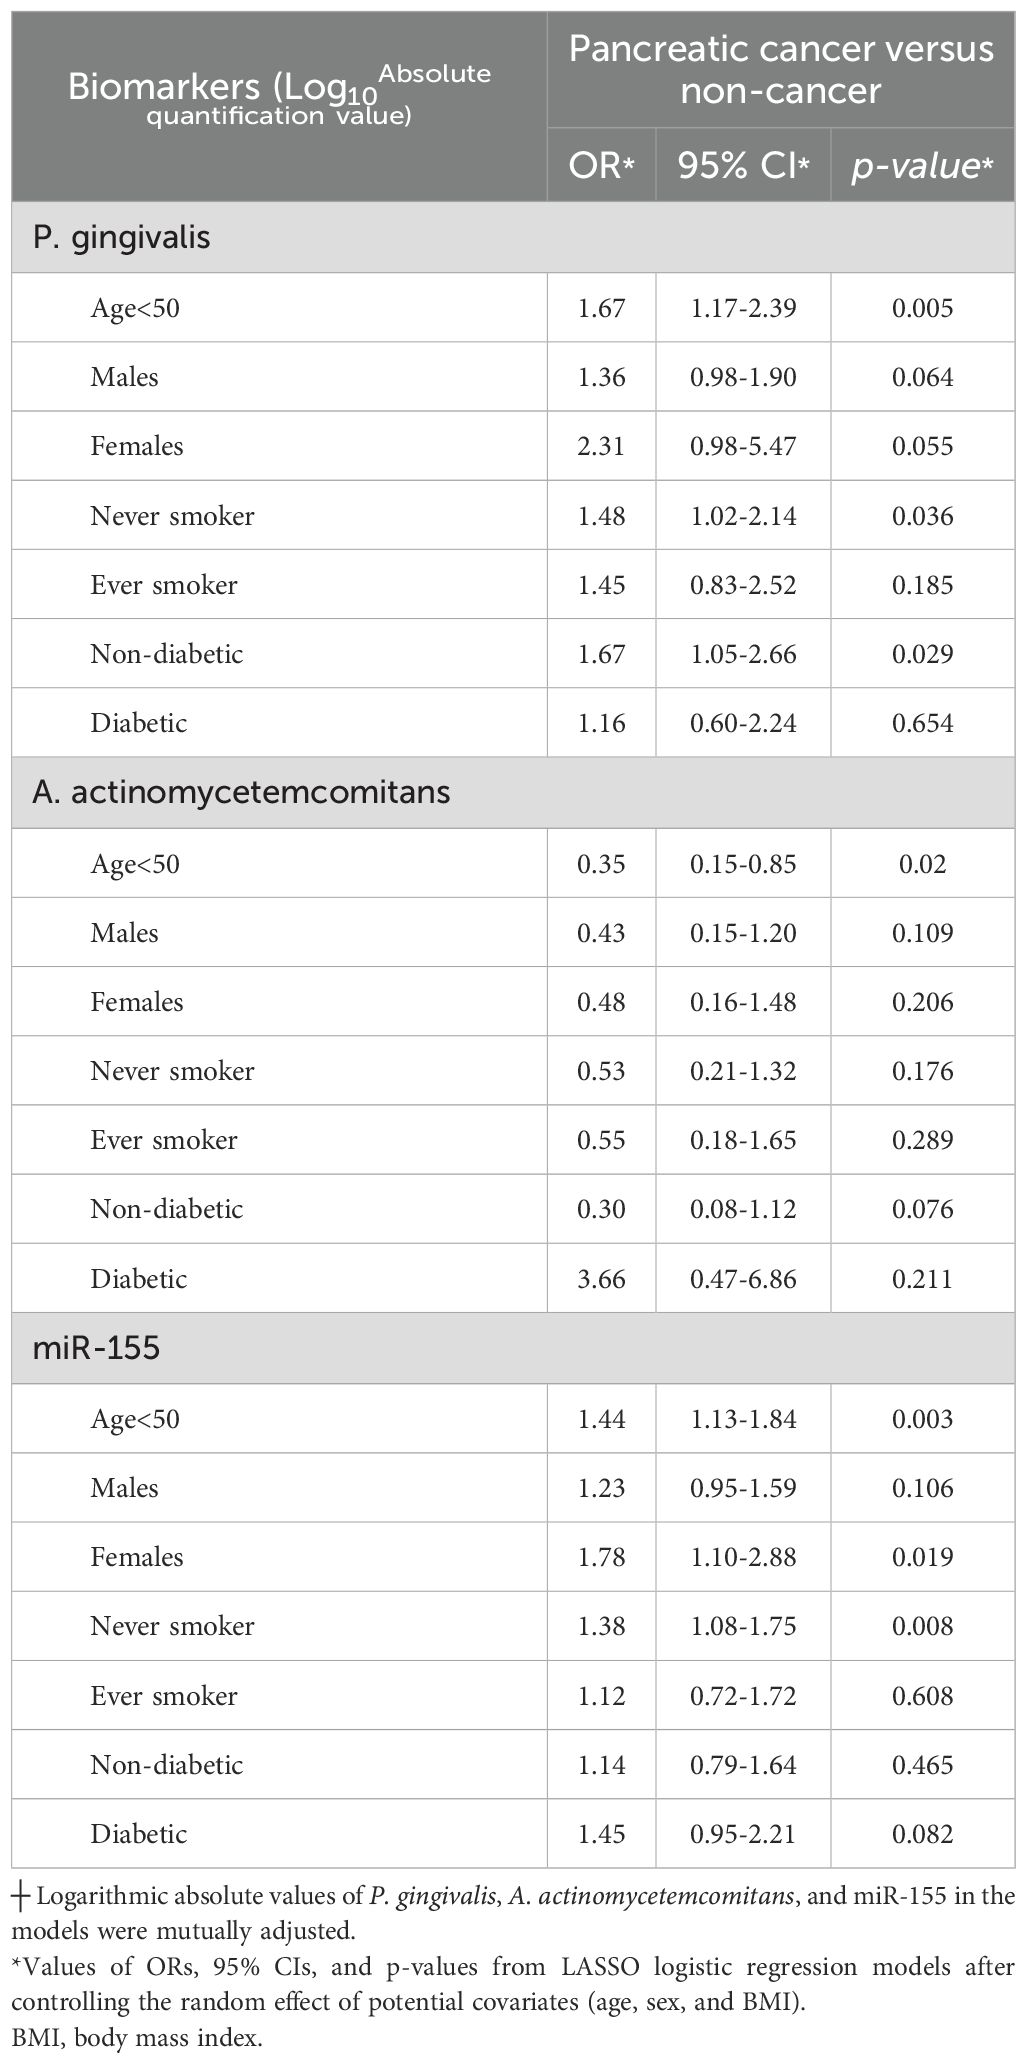
Task: Click the OR column header
Action: pyautogui.click(x=601, y=166)
